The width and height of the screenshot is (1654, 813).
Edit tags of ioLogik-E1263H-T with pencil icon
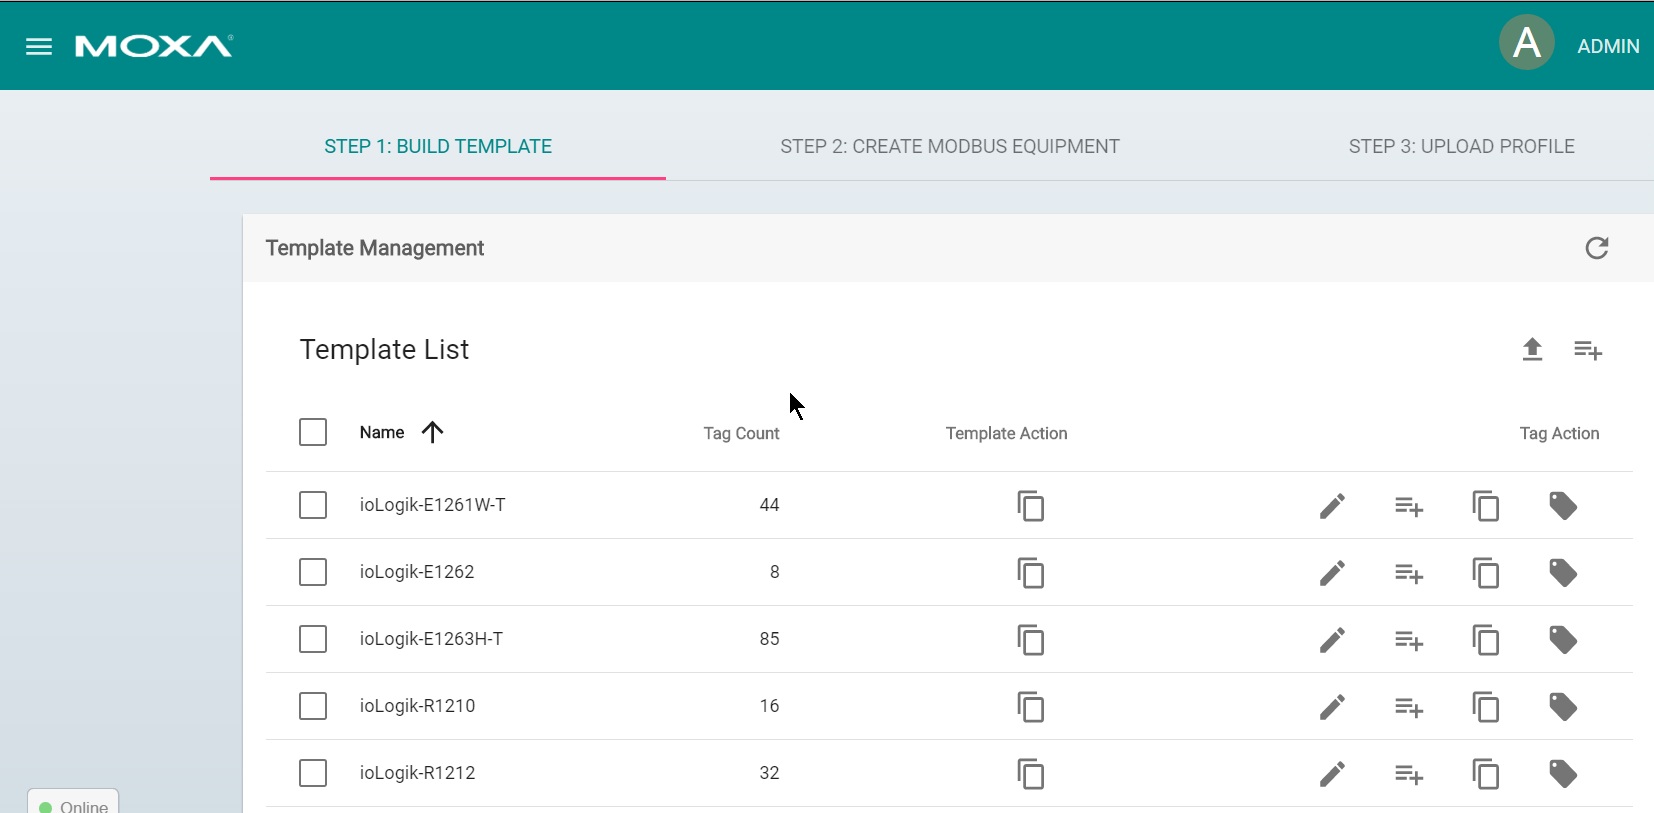point(1332,640)
